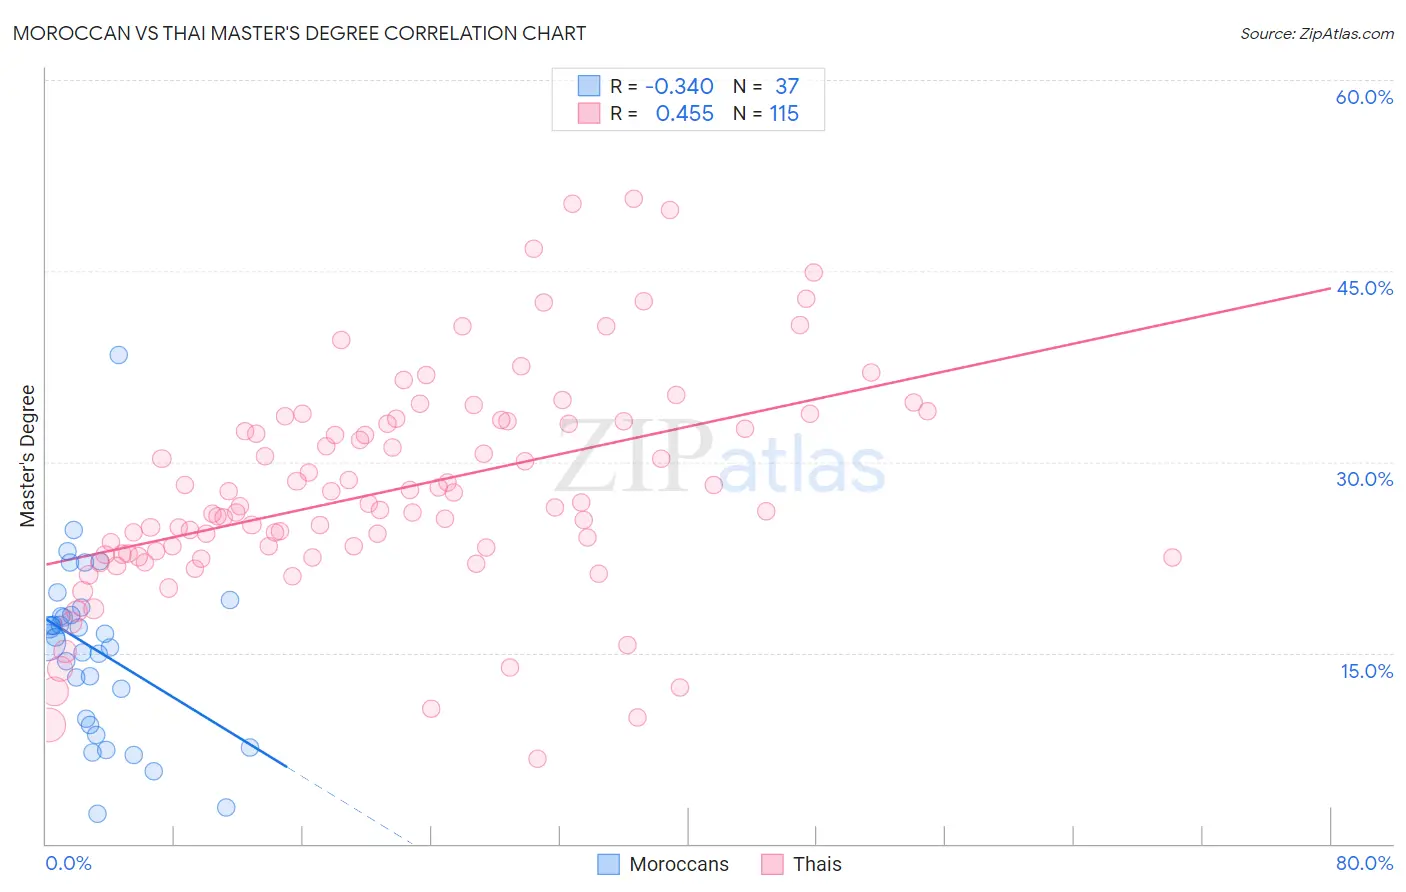Image resolution: width=1406 pixels, height=892 pixels.
Task: Select the Moroccans legend label
Action: tap(679, 864)
